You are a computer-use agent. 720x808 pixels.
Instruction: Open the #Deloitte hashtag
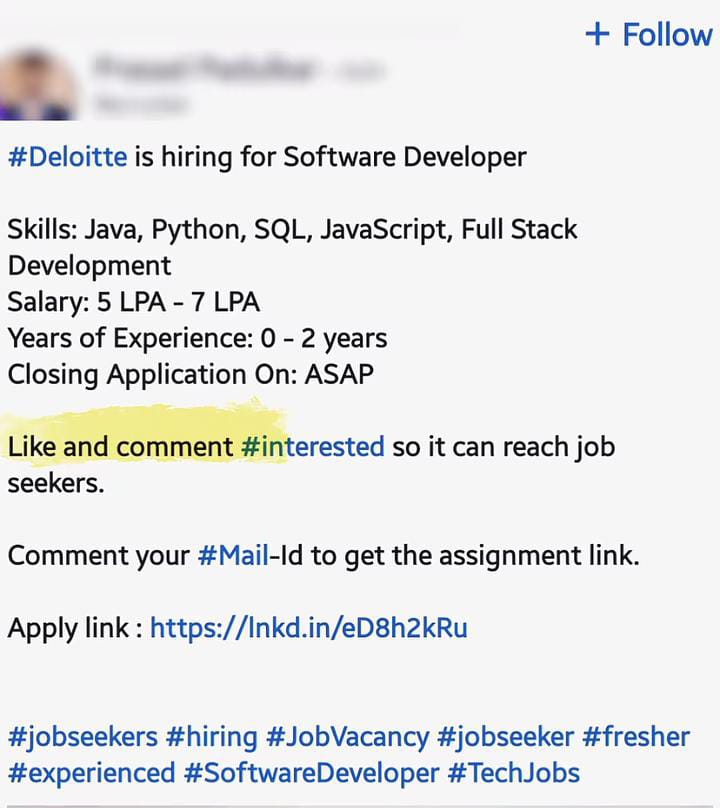click(65, 157)
